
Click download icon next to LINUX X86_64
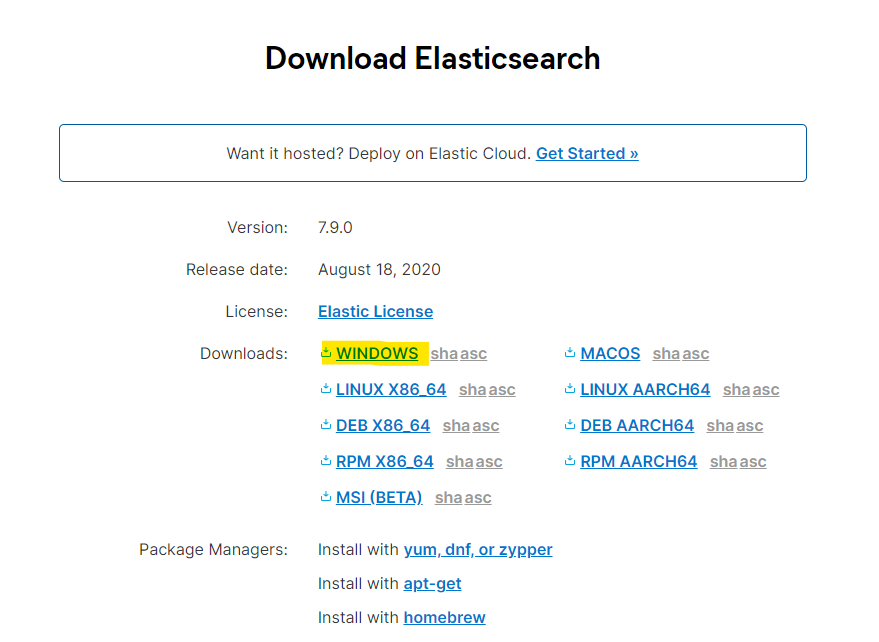click(x=326, y=389)
